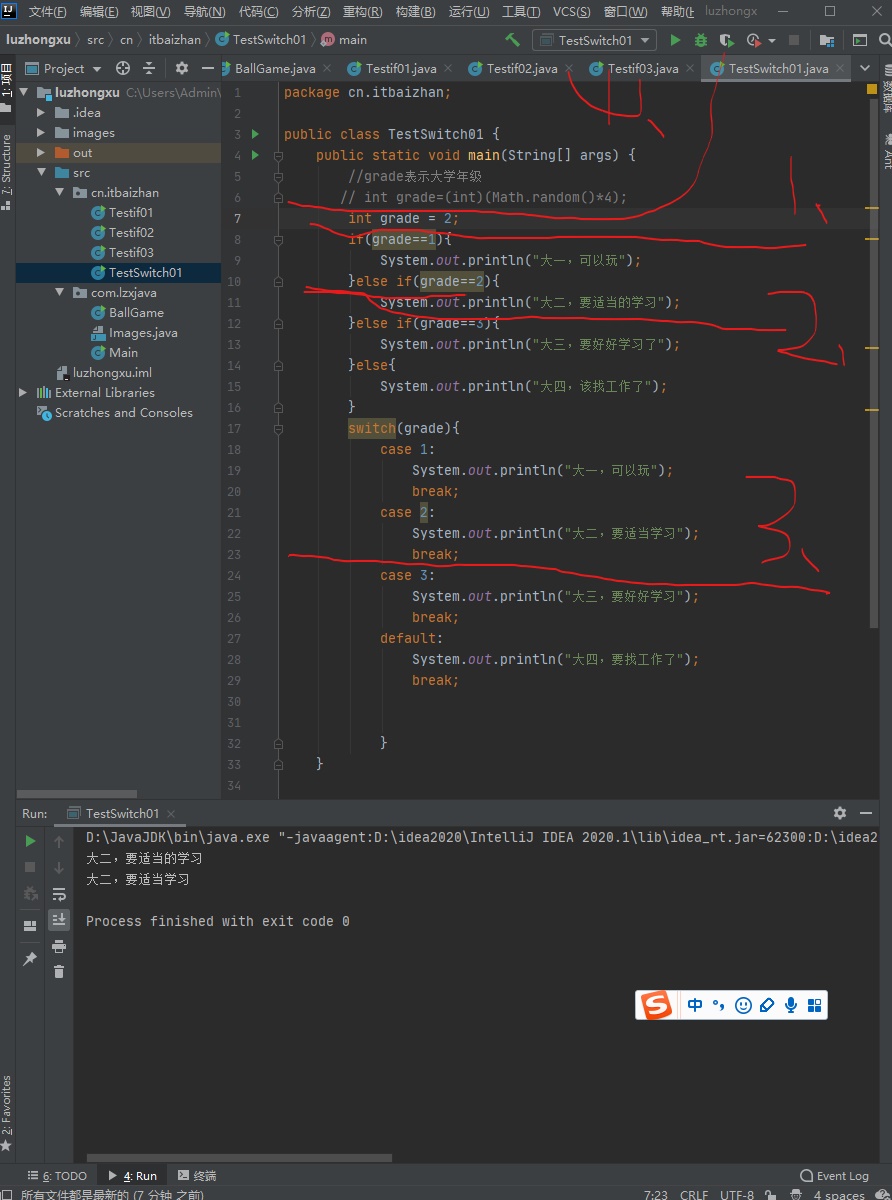Collapse the luzhongxu project root
This screenshot has height=1200, width=892.
(25, 93)
